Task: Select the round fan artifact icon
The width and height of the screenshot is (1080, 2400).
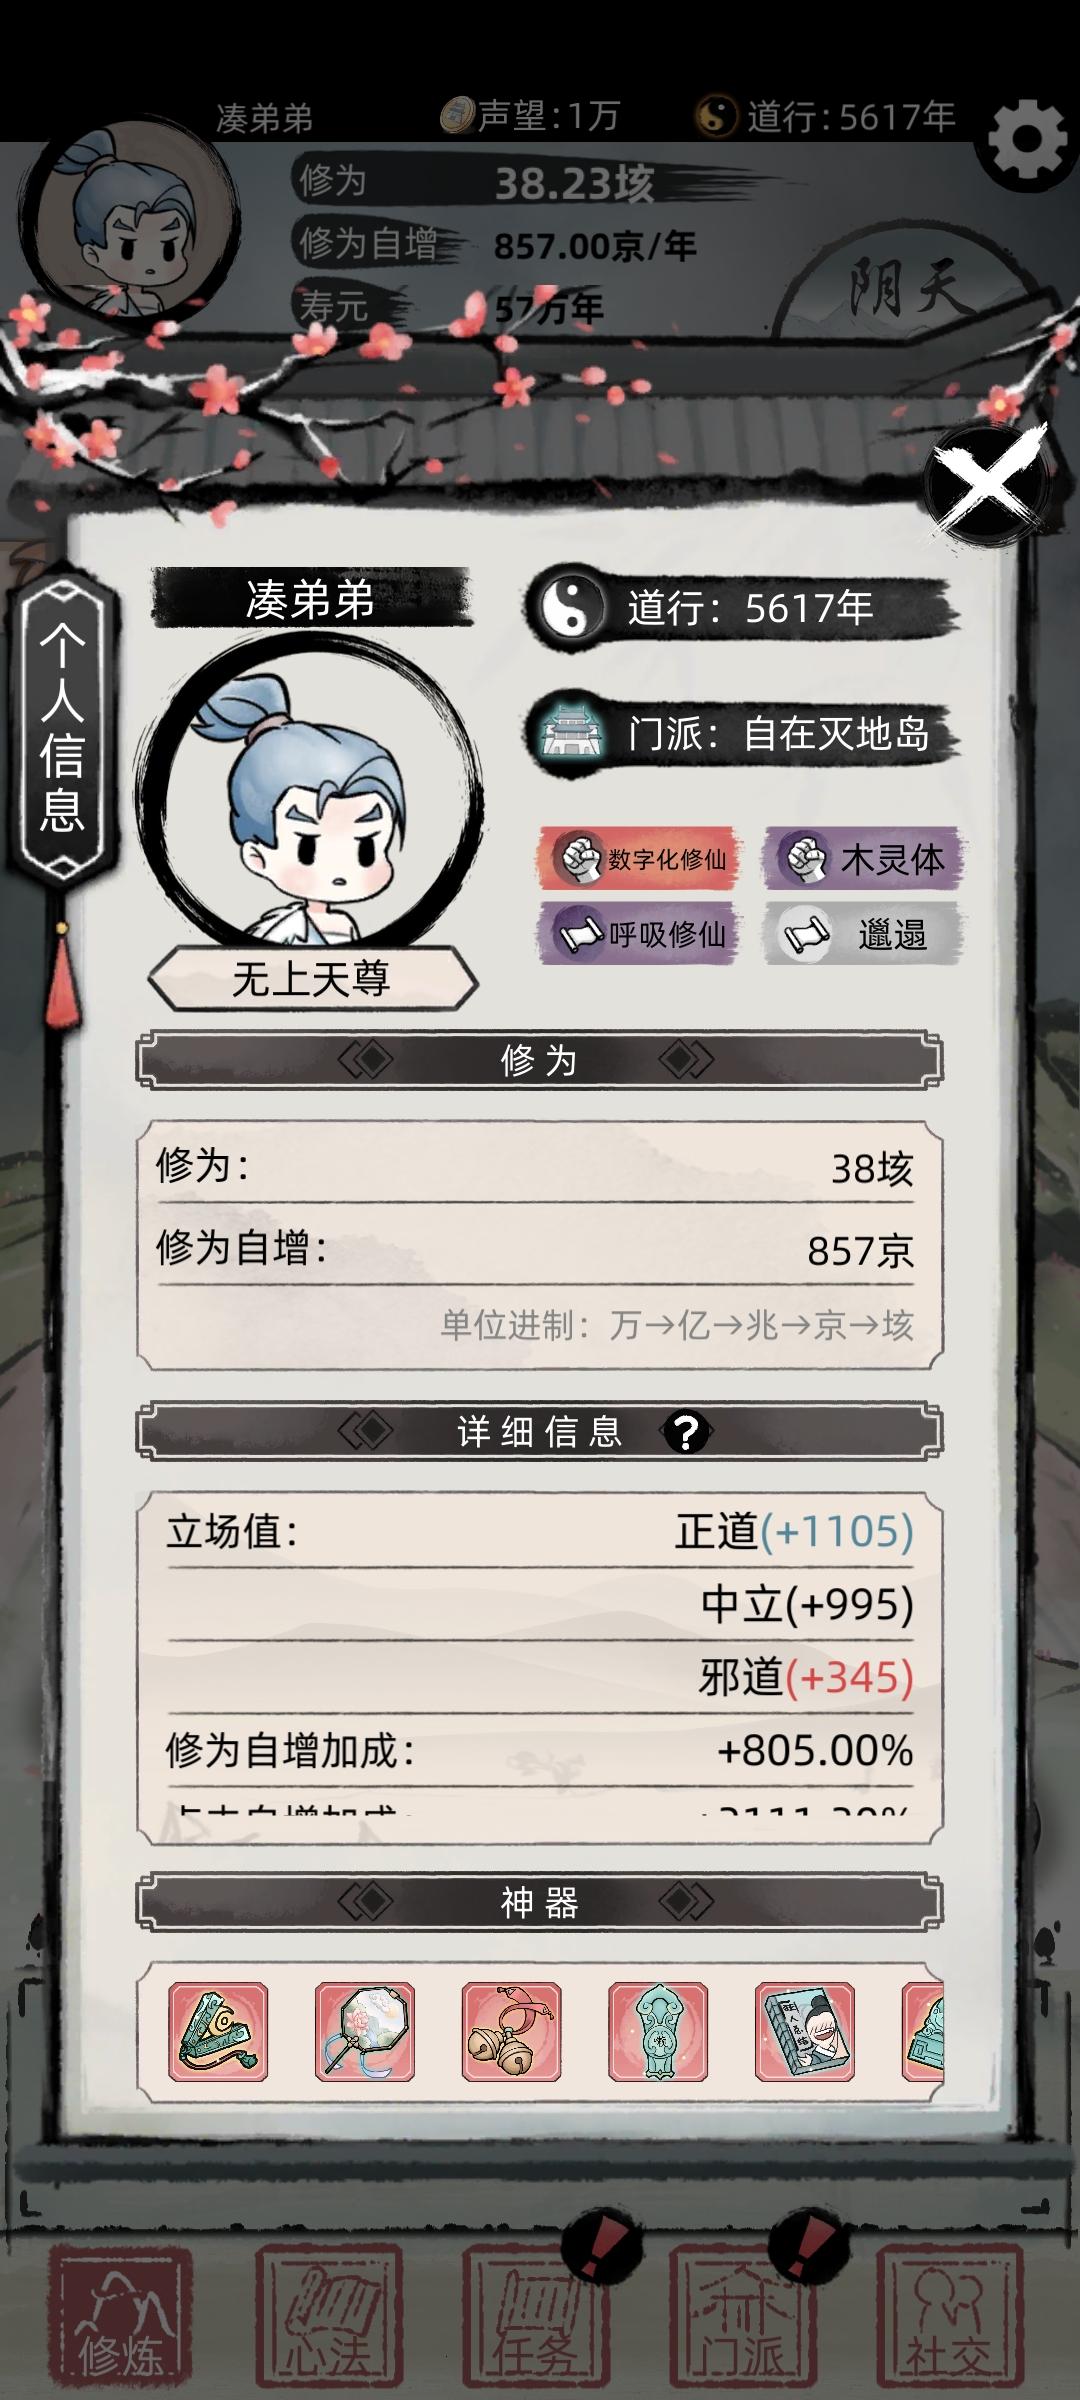Action: (365, 2032)
